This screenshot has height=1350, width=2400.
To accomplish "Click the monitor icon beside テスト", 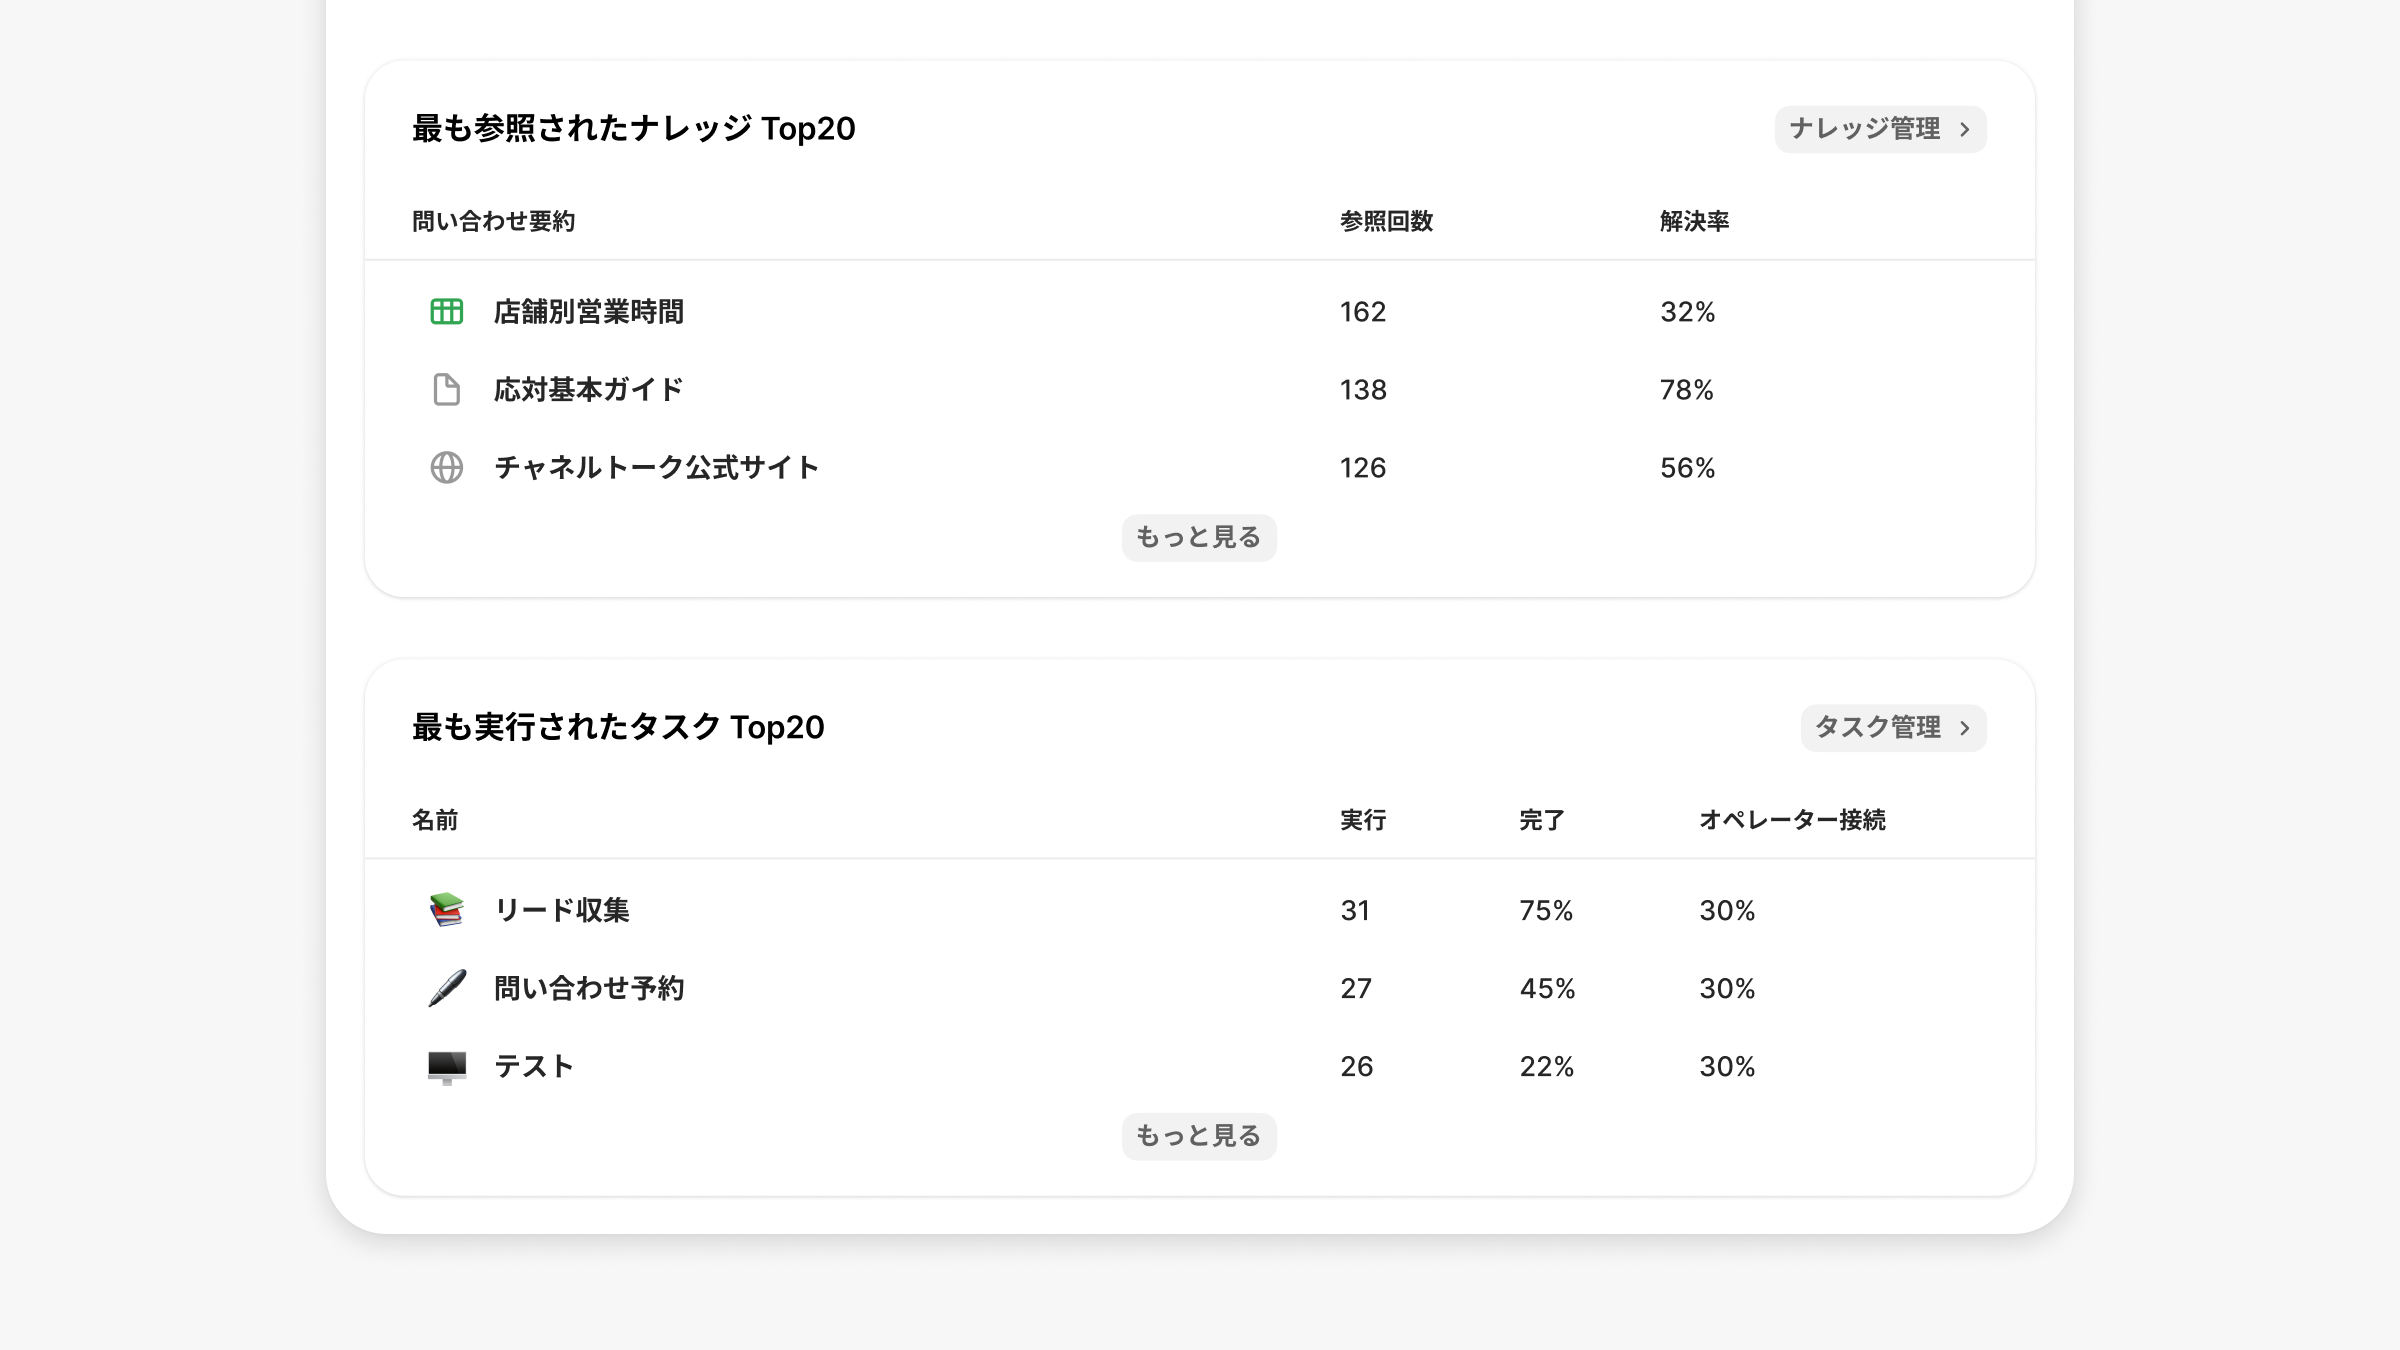I will pyautogui.click(x=446, y=1067).
